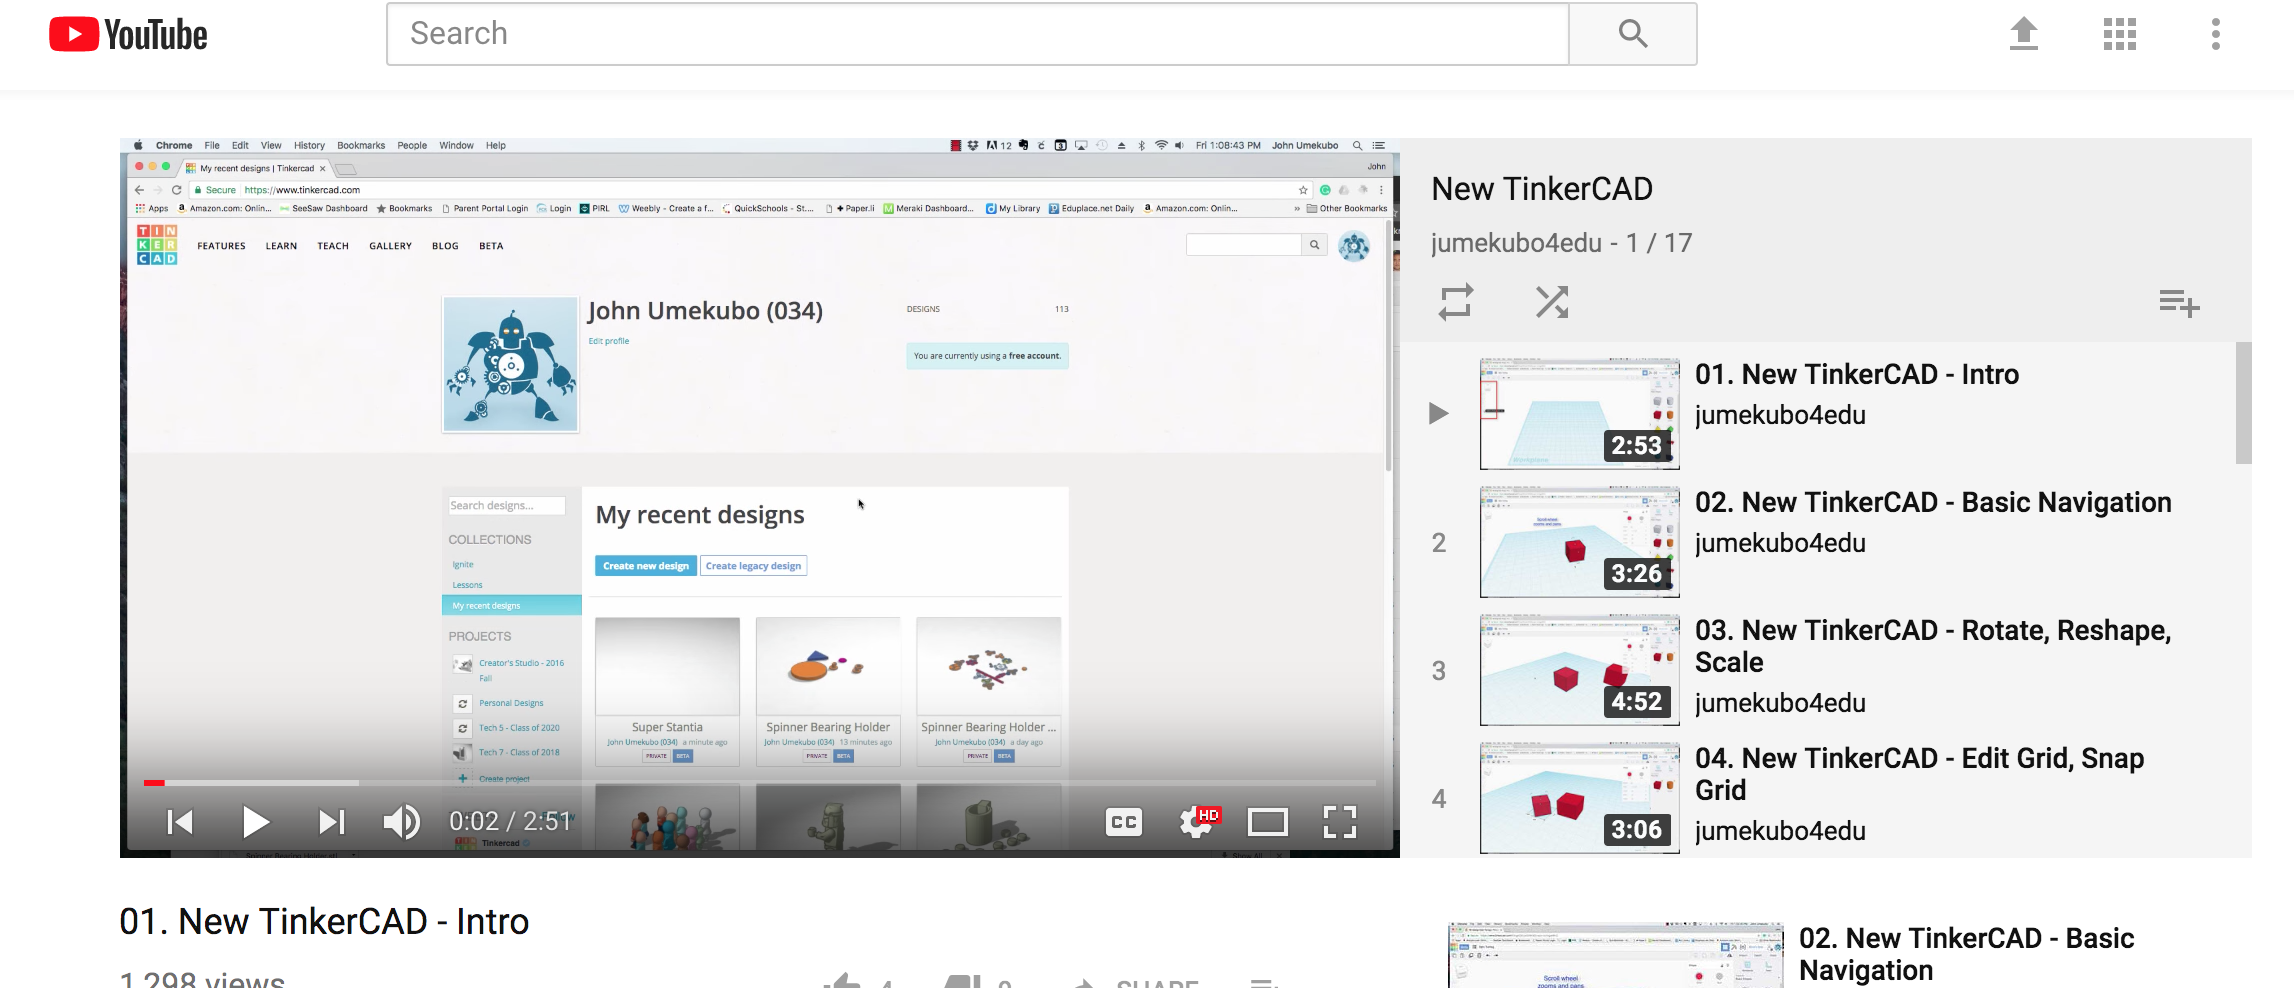Skip to the next video
The image size is (2294, 988).
click(331, 821)
